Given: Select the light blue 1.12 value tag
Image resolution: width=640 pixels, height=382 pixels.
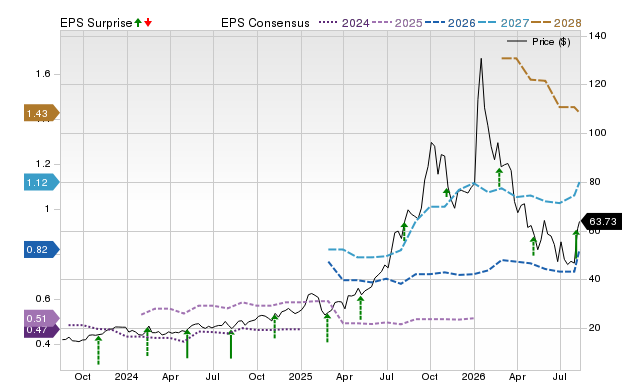Looking at the screenshot, I should (x=42, y=182).
